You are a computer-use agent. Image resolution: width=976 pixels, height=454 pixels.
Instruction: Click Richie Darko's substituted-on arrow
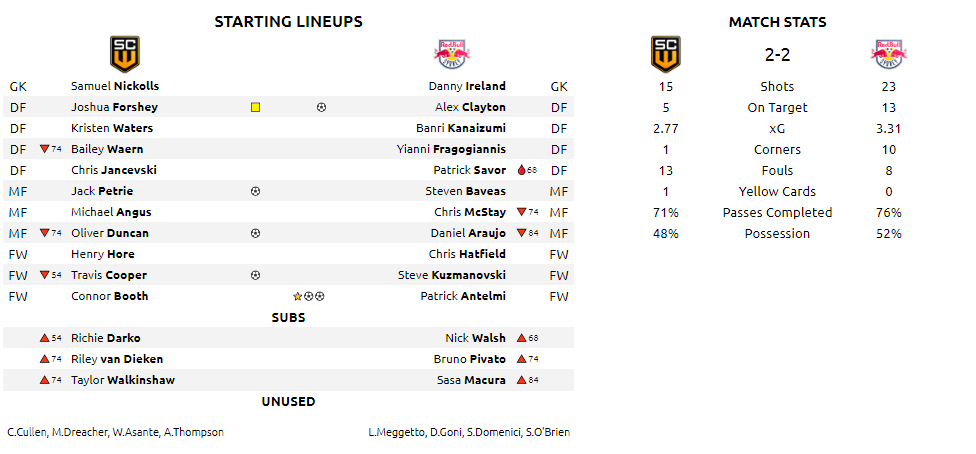(44, 338)
